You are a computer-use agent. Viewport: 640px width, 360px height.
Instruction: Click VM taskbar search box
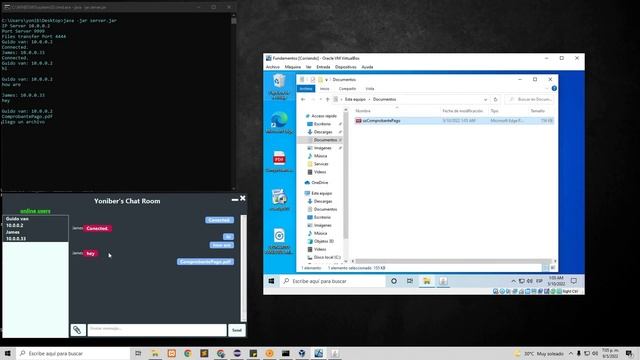[333, 281]
